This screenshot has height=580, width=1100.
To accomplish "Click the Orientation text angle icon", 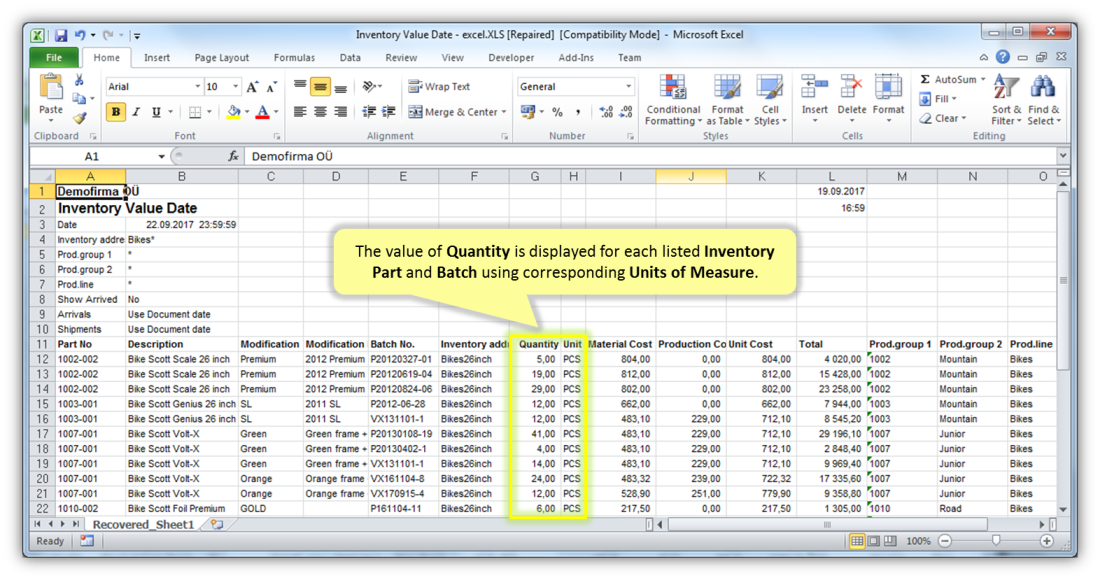I will [370, 87].
